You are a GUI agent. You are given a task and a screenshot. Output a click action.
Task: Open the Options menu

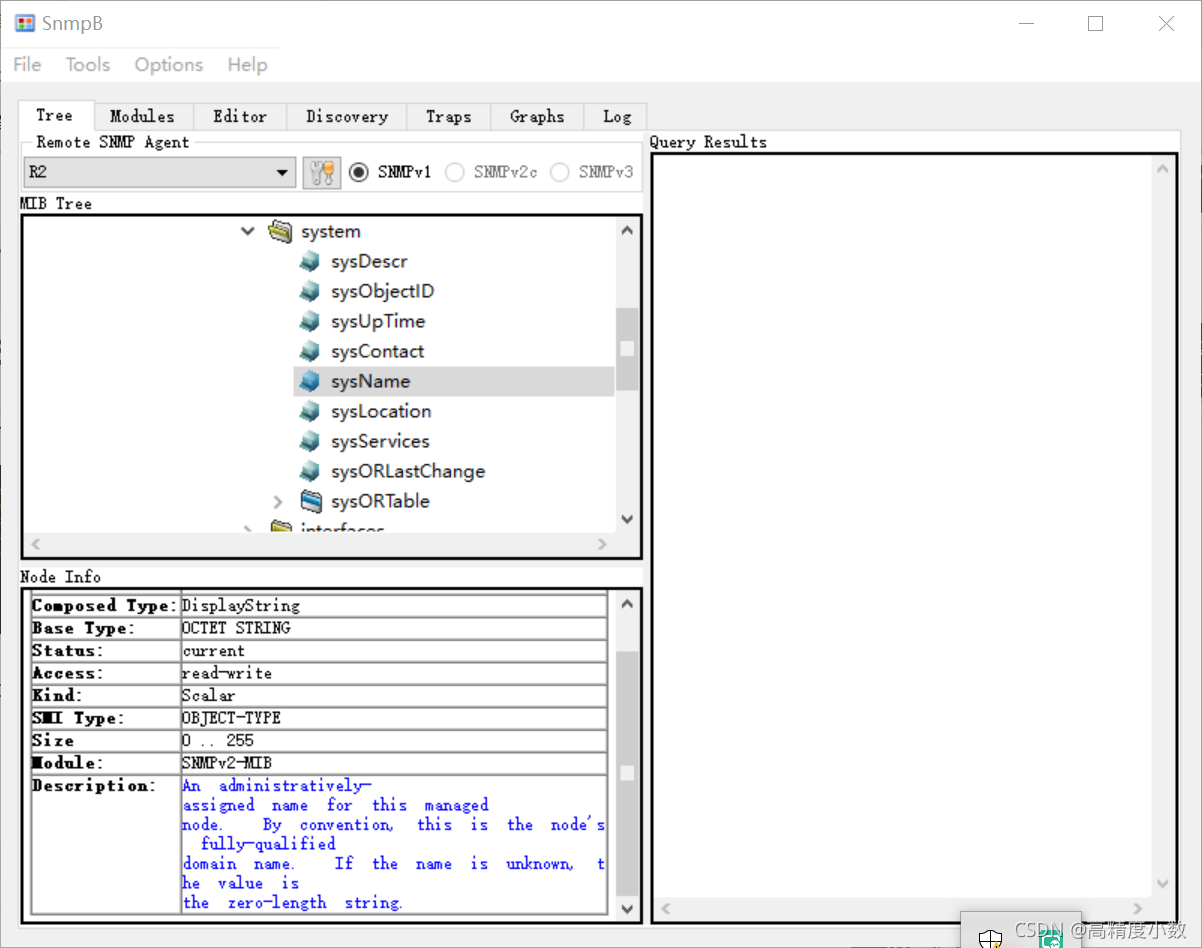coord(169,64)
